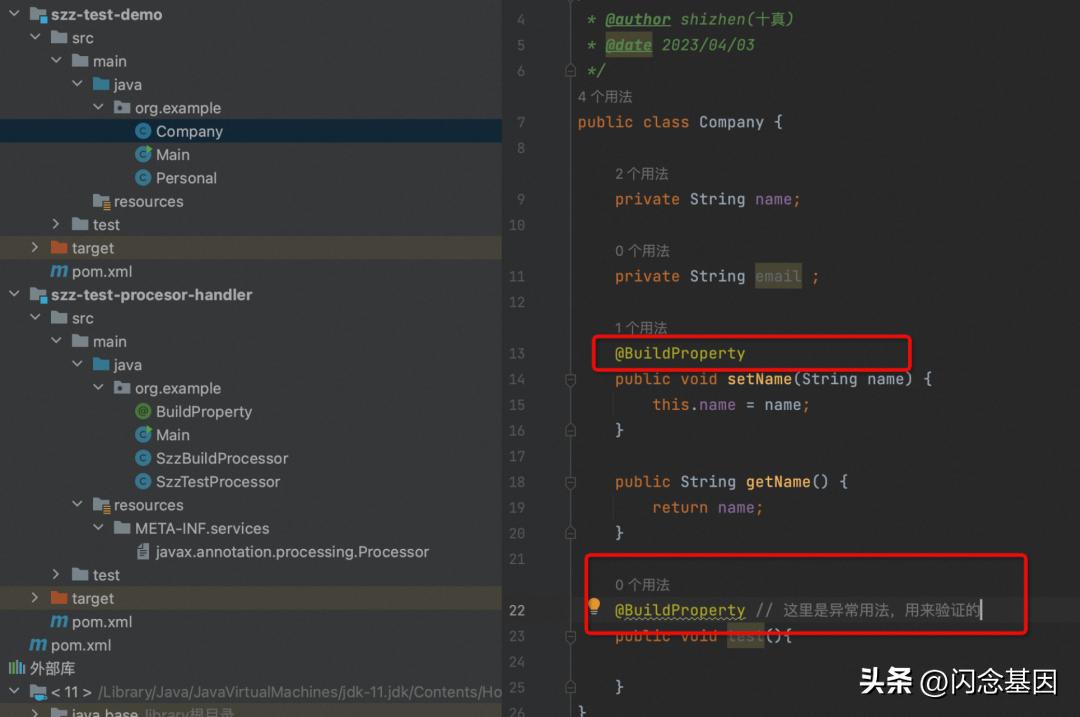Collapse the META-INF.services node

pyautogui.click(x=98, y=528)
